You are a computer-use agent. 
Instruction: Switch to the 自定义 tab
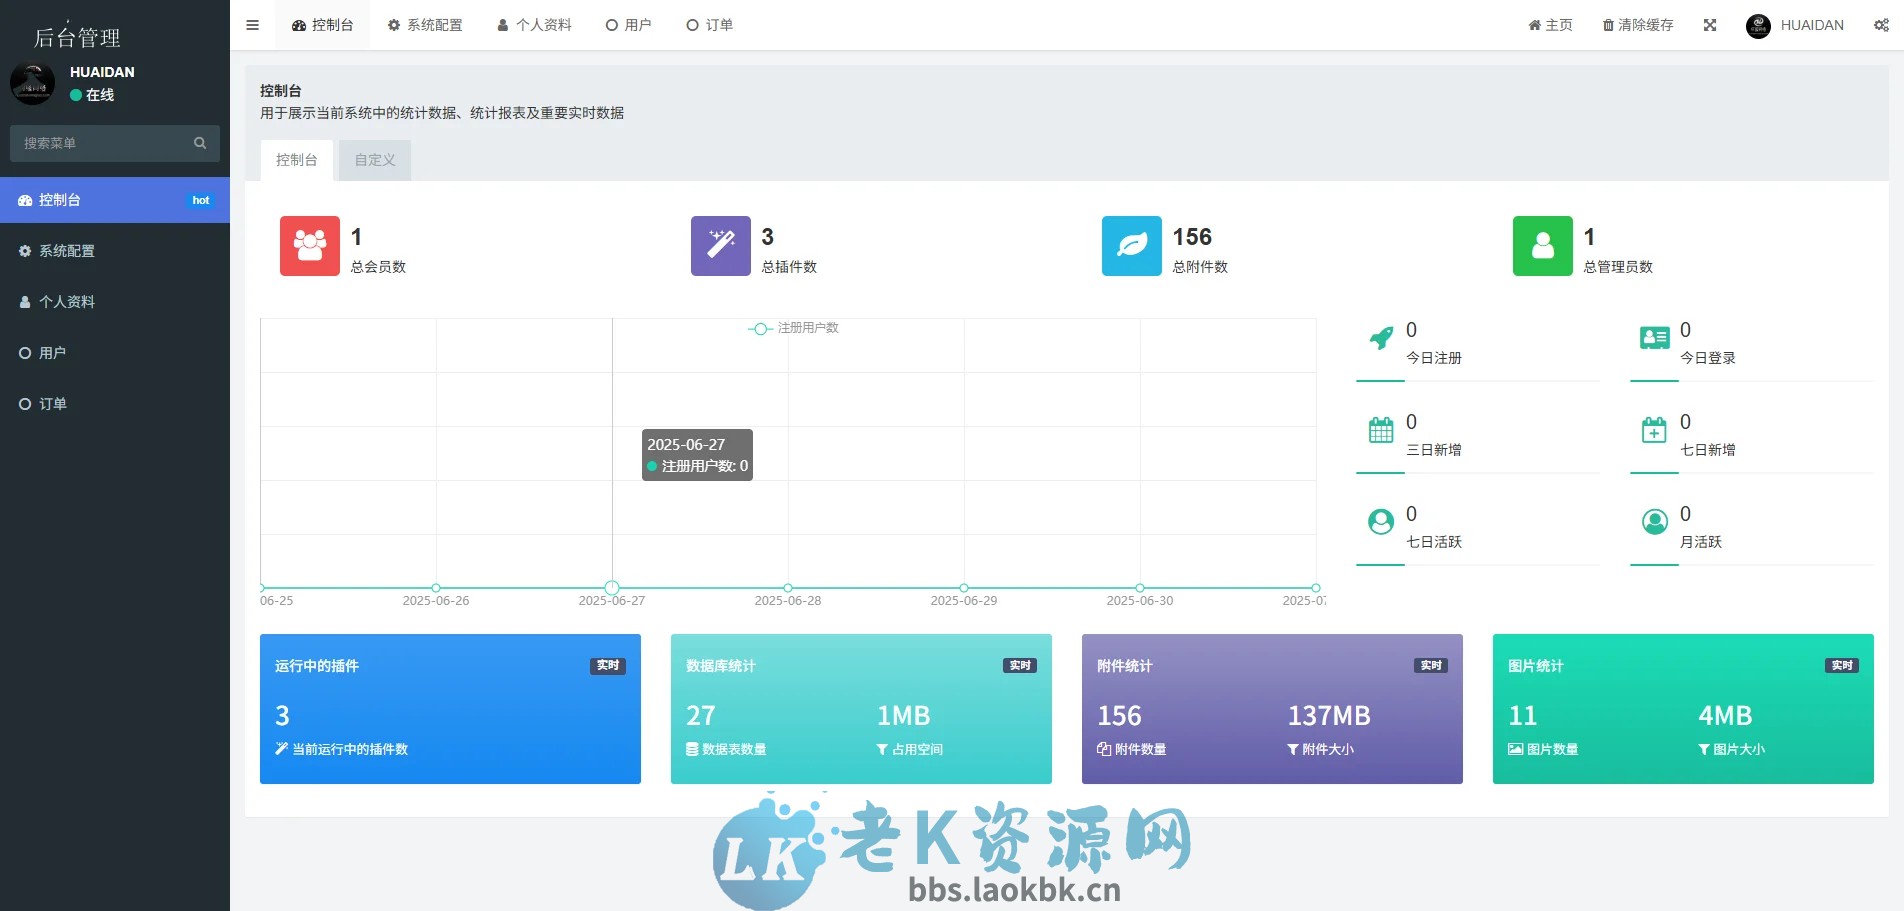(x=374, y=160)
